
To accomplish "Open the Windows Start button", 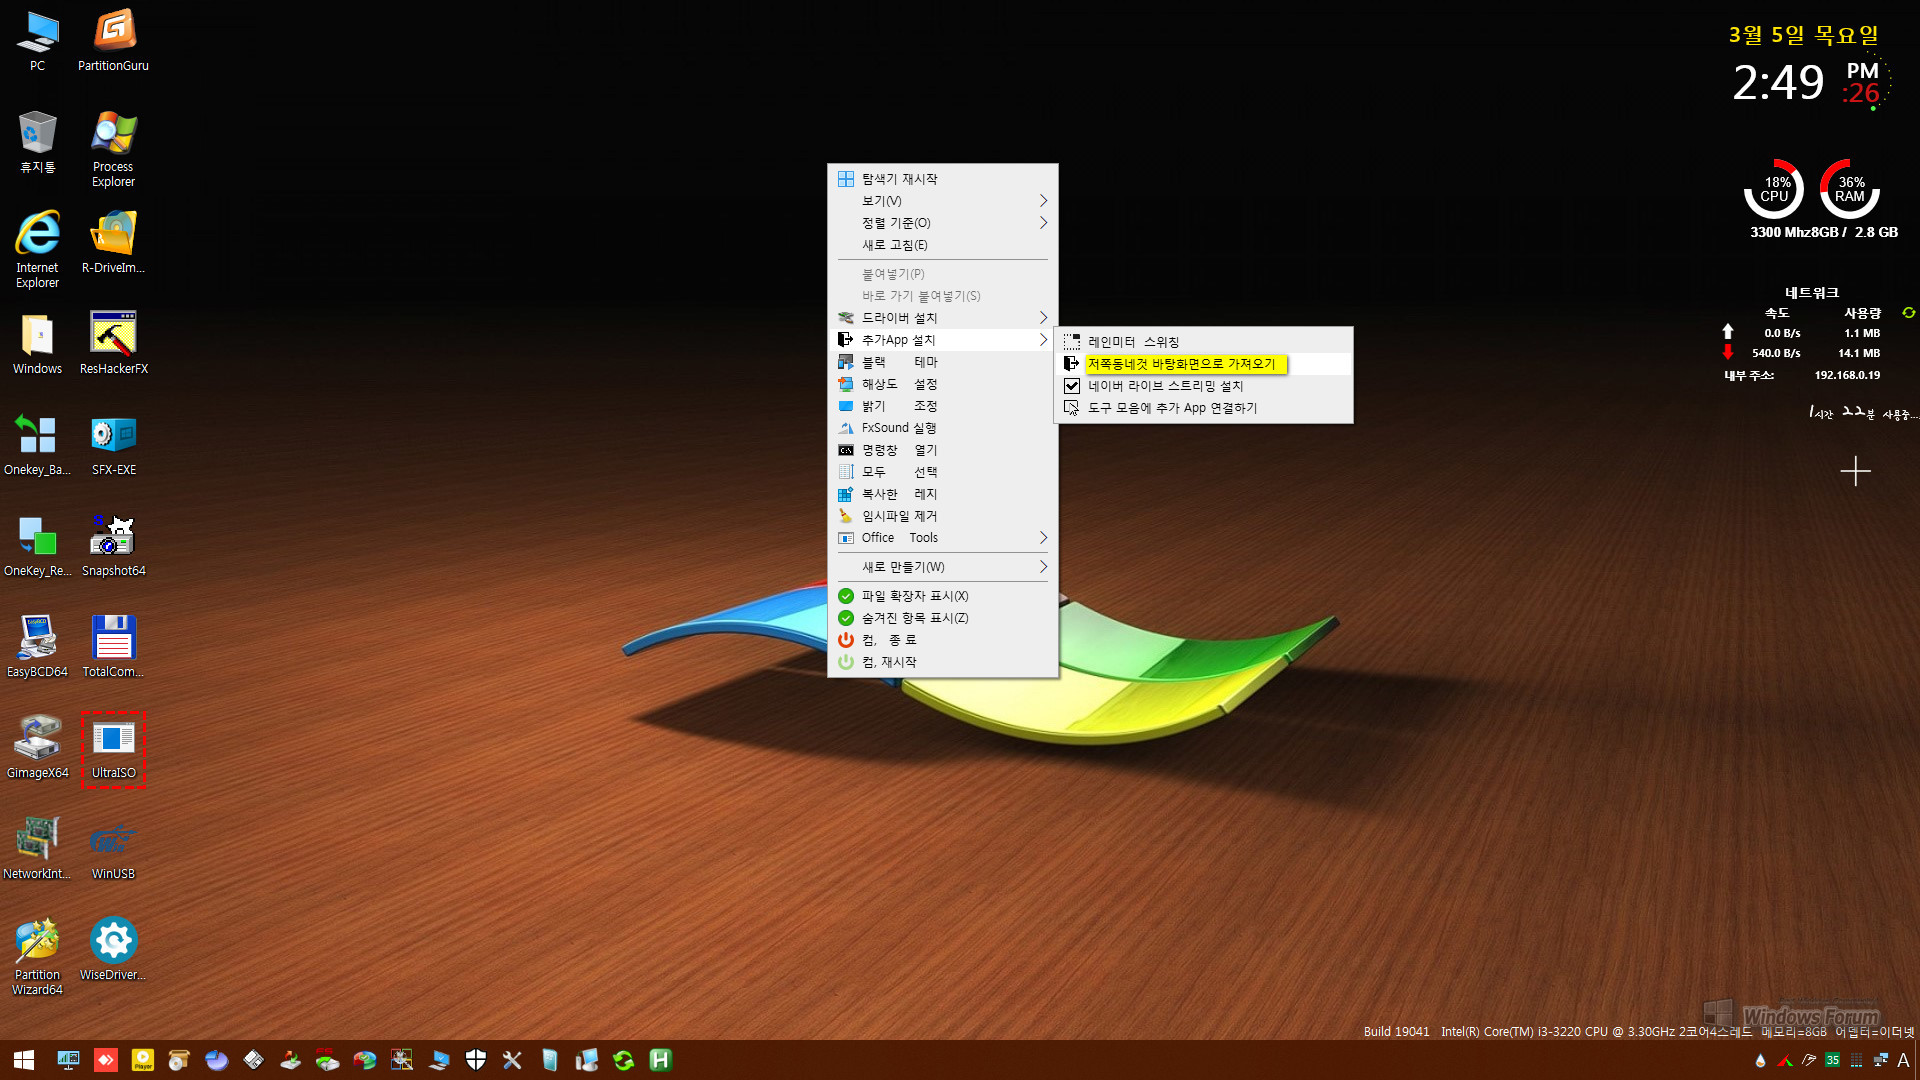I will point(24,1060).
